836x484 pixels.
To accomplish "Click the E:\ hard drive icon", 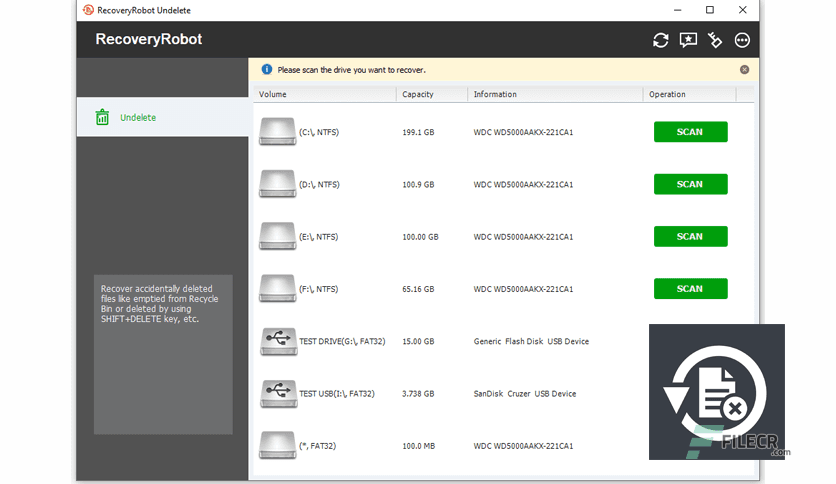I will pos(277,236).
